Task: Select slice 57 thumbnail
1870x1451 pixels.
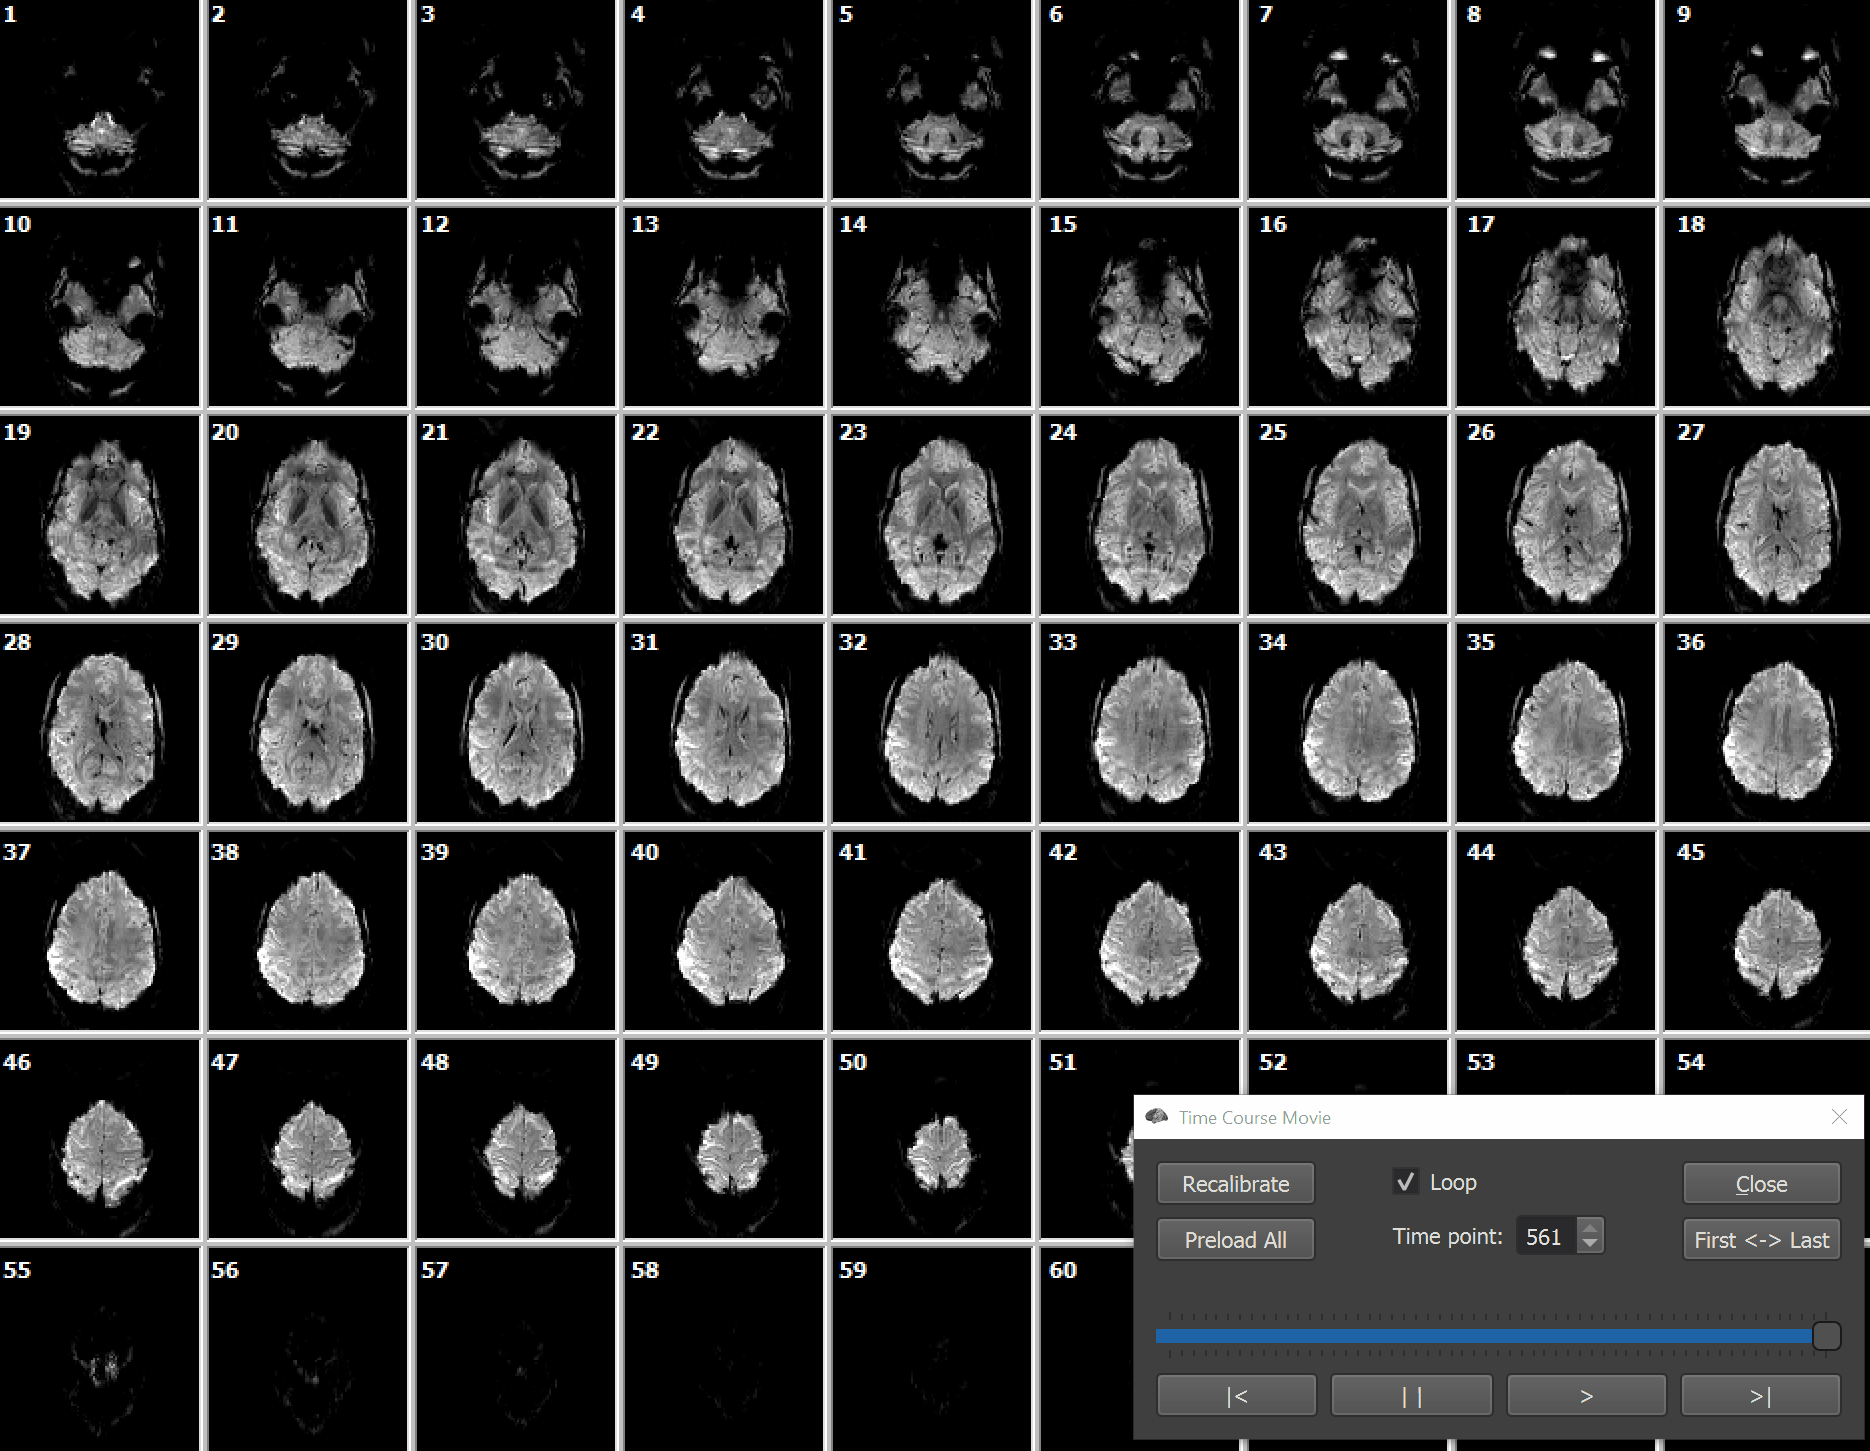Action: point(515,1349)
